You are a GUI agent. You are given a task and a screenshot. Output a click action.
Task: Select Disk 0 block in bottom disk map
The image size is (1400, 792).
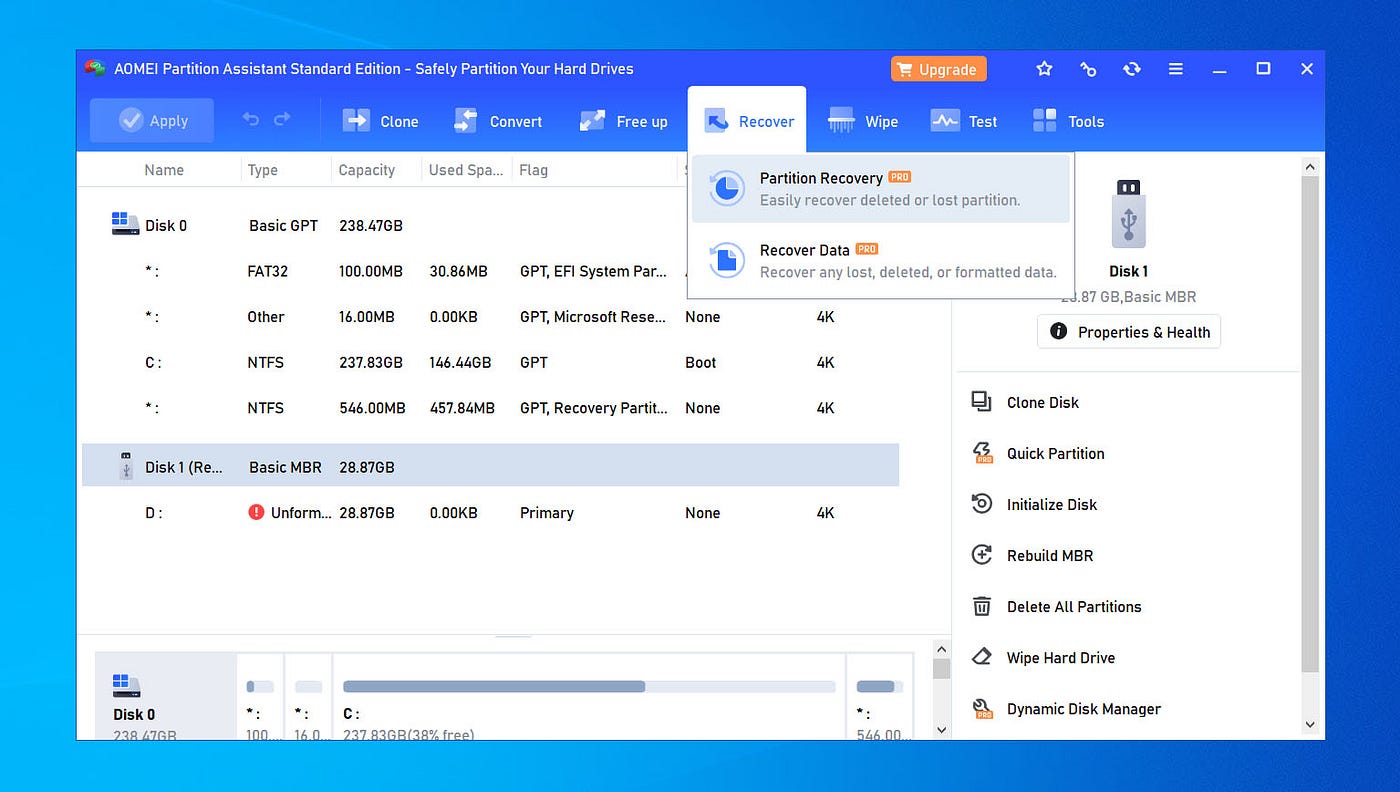pyautogui.click(x=166, y=697)
